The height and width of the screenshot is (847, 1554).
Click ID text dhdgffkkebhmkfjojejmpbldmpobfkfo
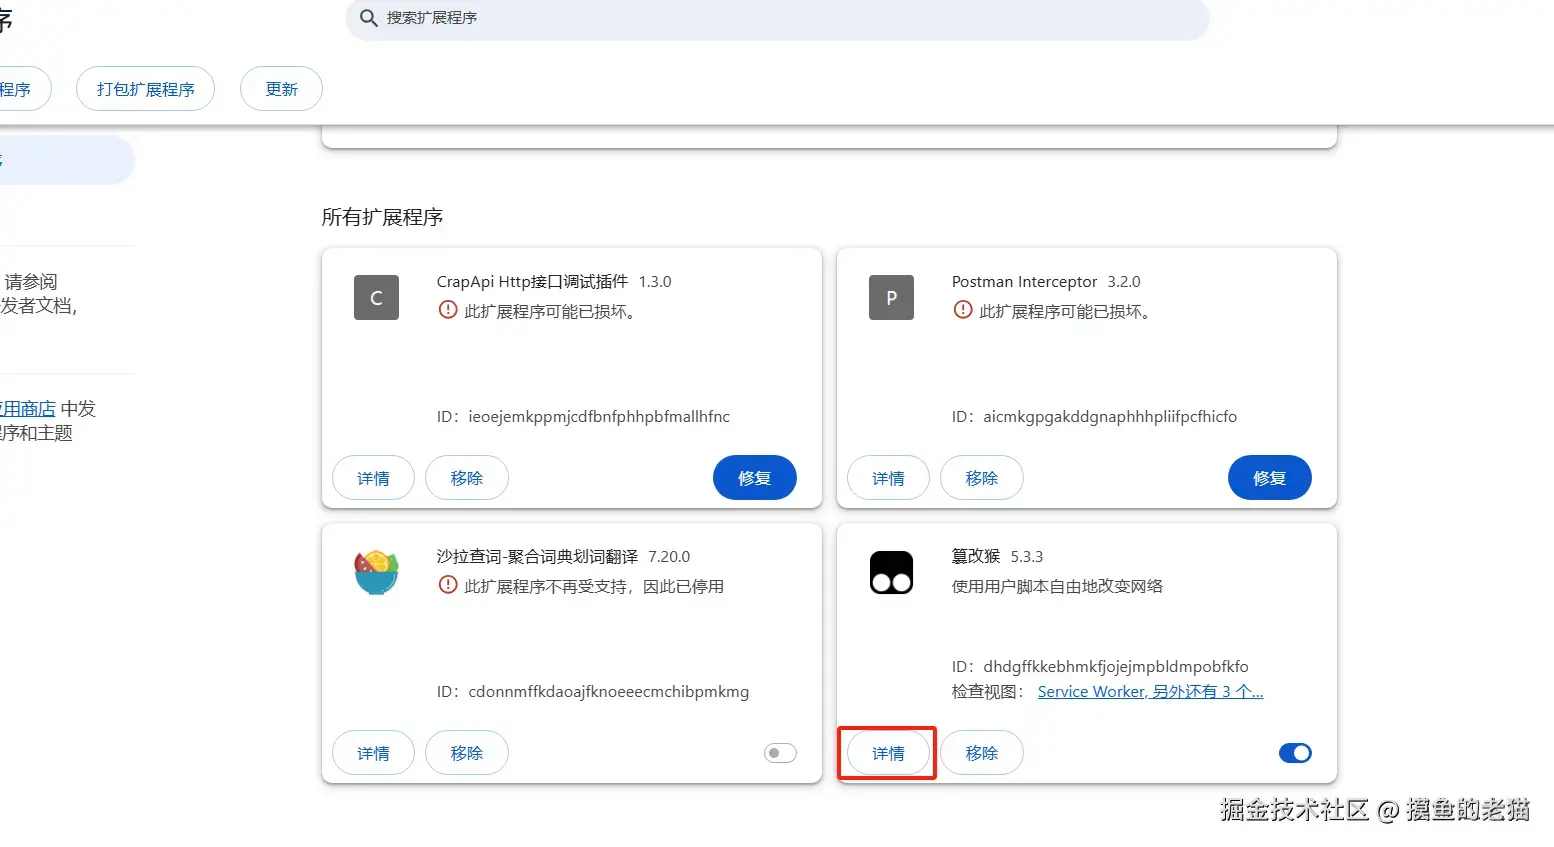[1116, 667]
